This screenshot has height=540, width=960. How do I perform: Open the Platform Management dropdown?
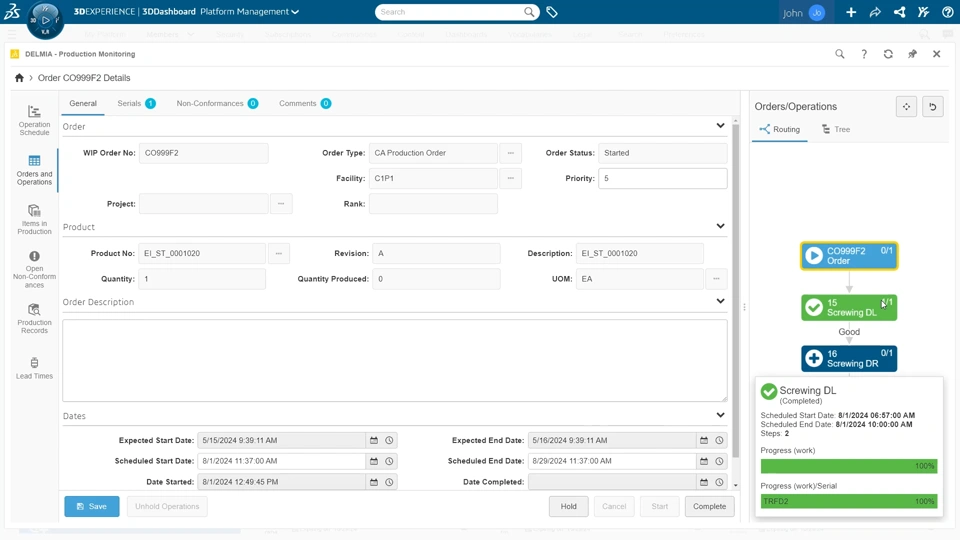(249, 12)
